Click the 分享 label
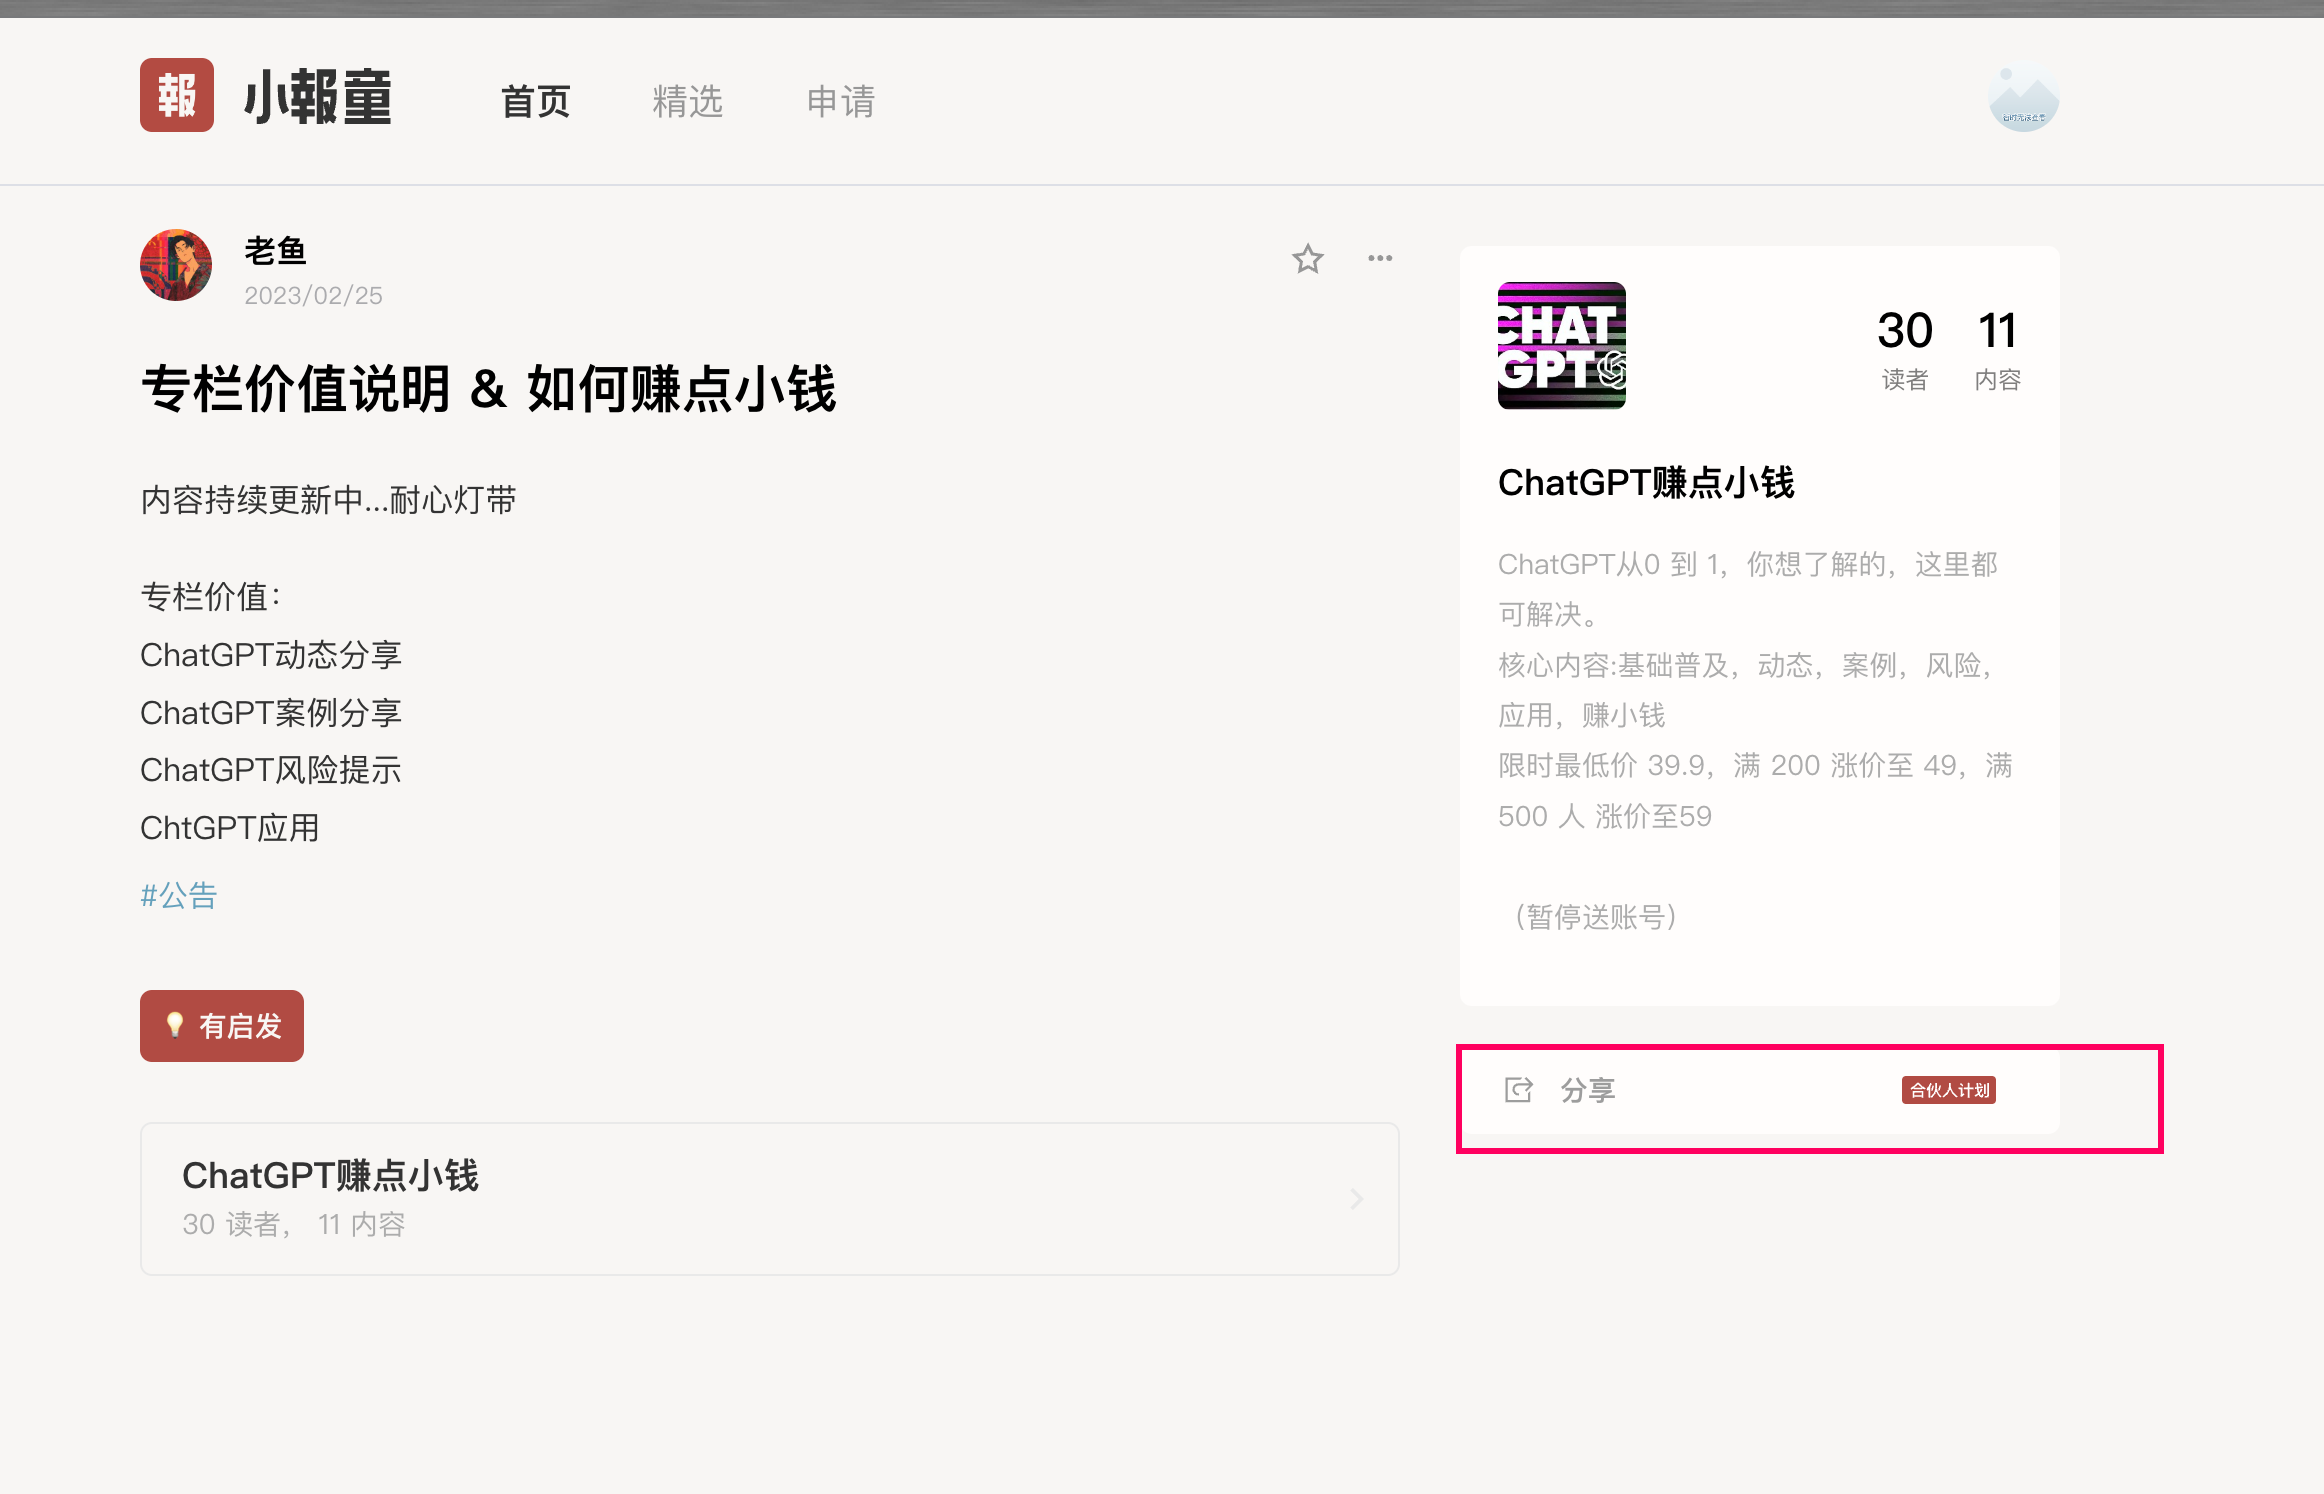Image resolution: width=2324 pixels, height=1494 pixels. pyautogui.click(x=1588, y=1090)
